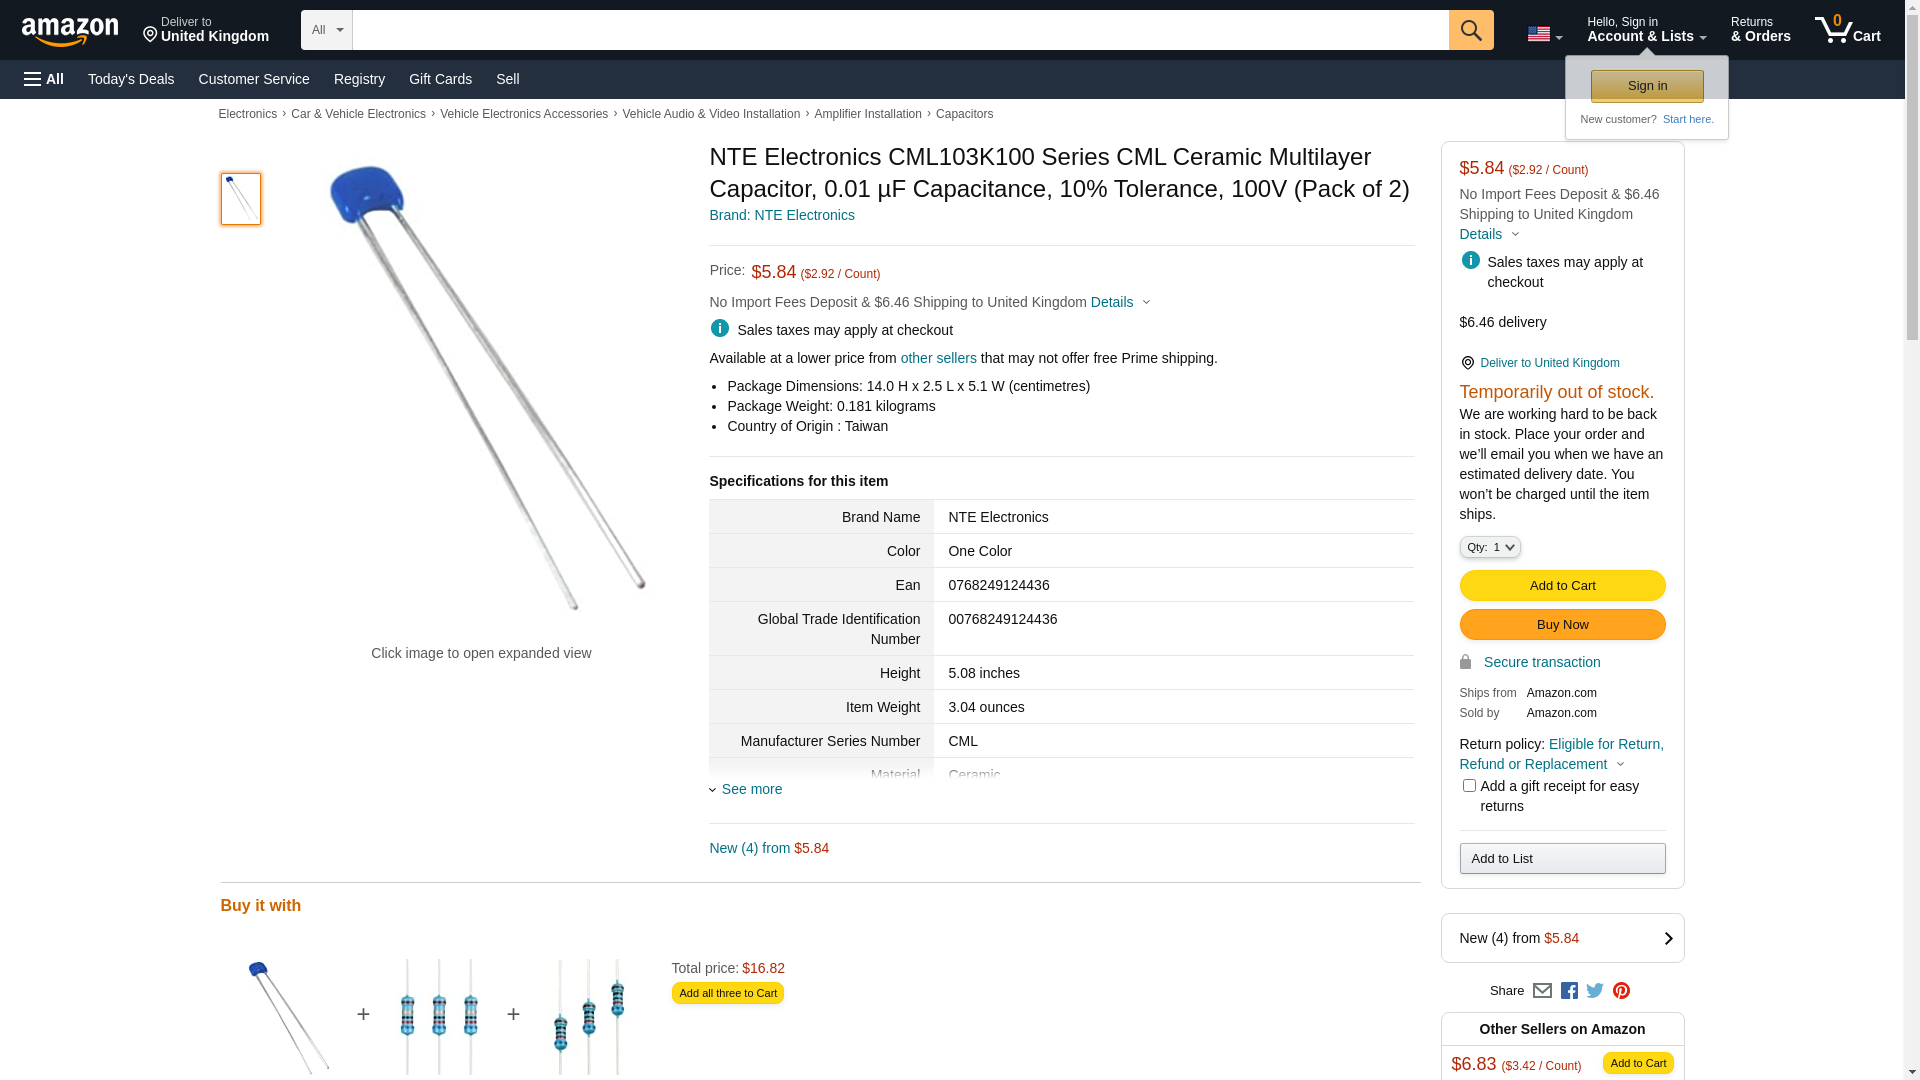This screenshot has width=1920, height=1080.
Task: Open the Qty quantity dropdown
Action: point(1489,547)
